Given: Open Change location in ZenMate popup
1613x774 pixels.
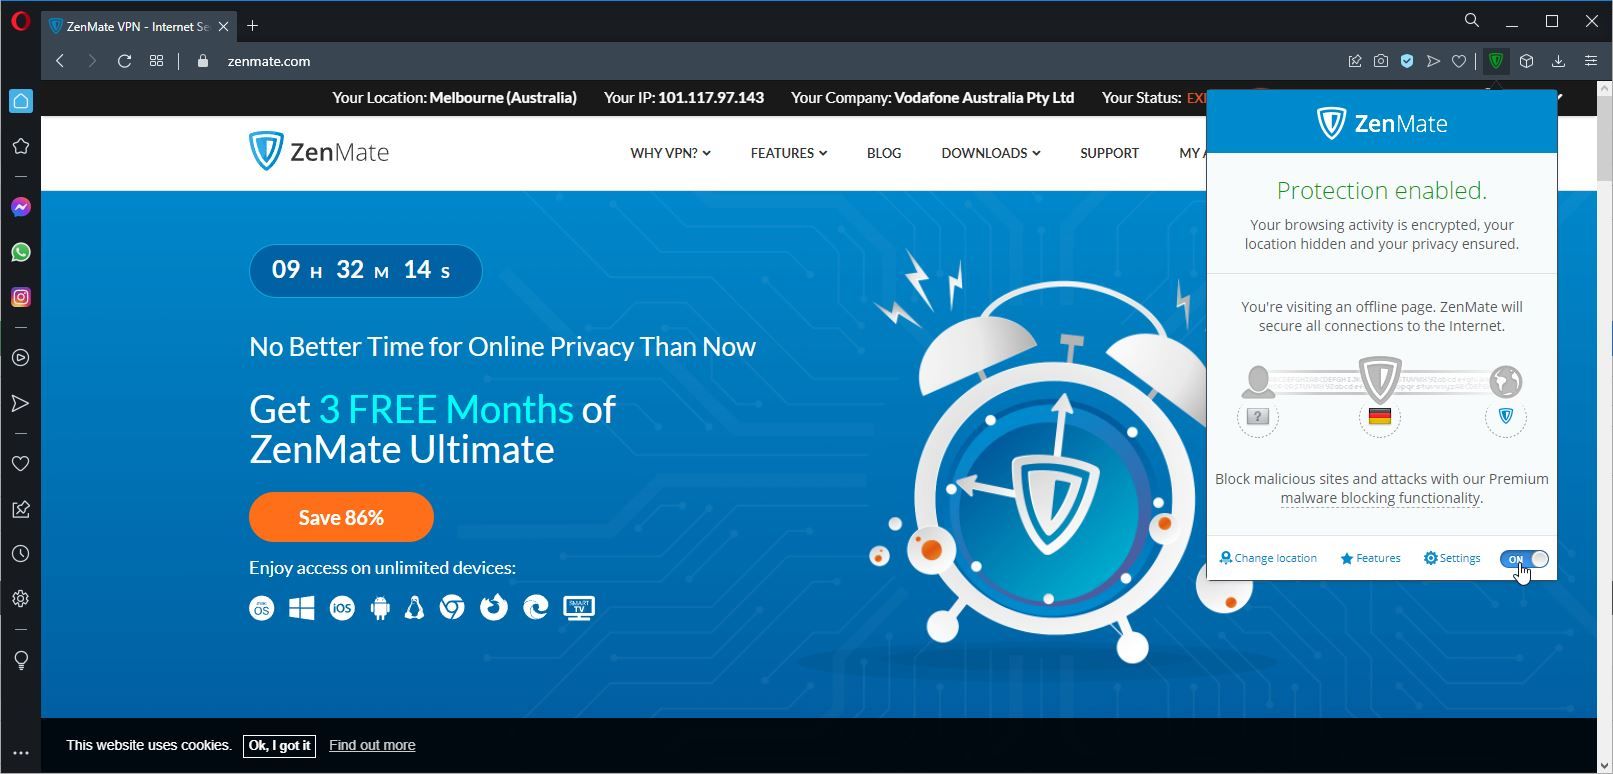Looking at the screenshot, I should point(1268,558).
